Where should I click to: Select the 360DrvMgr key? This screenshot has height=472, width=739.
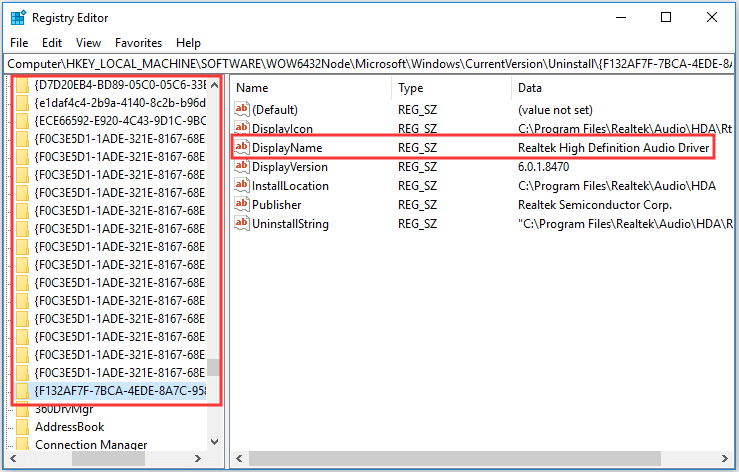(64, 409)
